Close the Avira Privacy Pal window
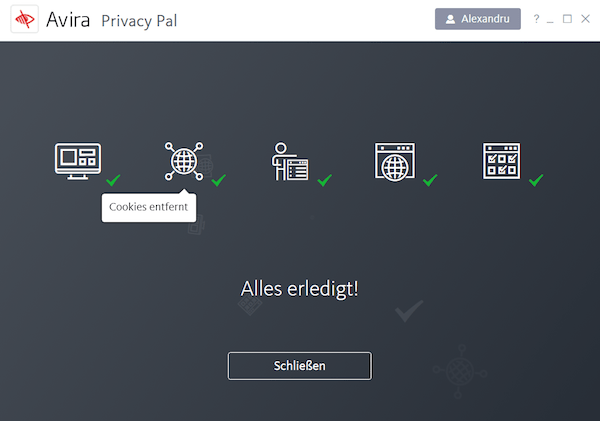 pos(585,19)
